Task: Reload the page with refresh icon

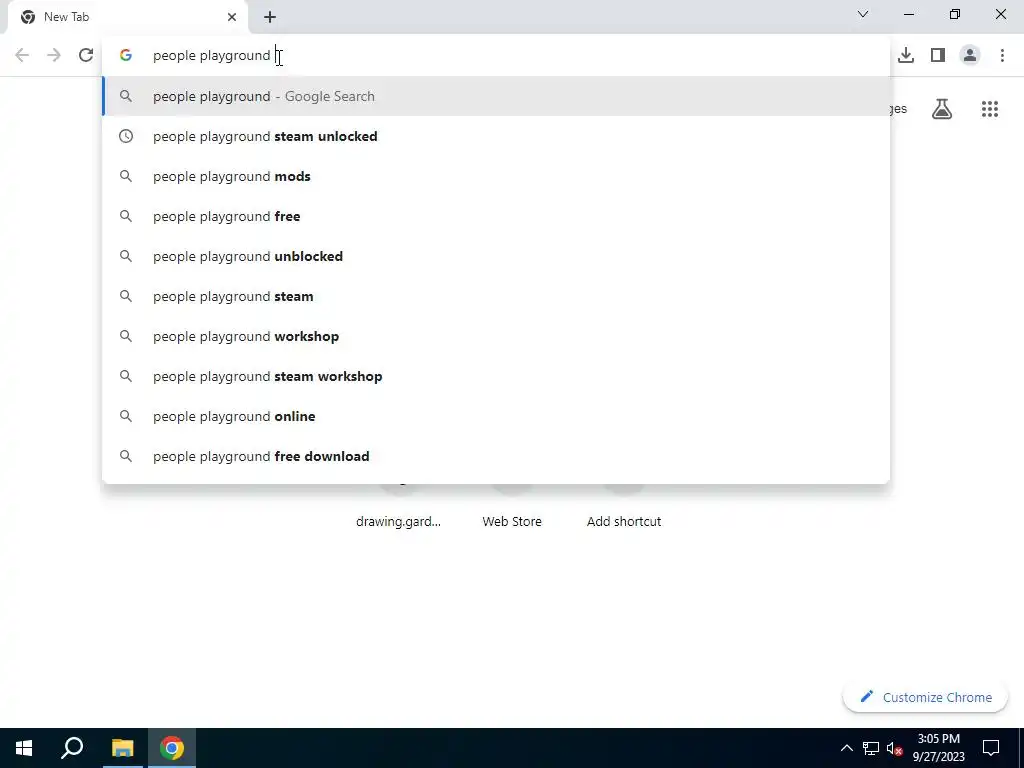Action: coord(86,55)
